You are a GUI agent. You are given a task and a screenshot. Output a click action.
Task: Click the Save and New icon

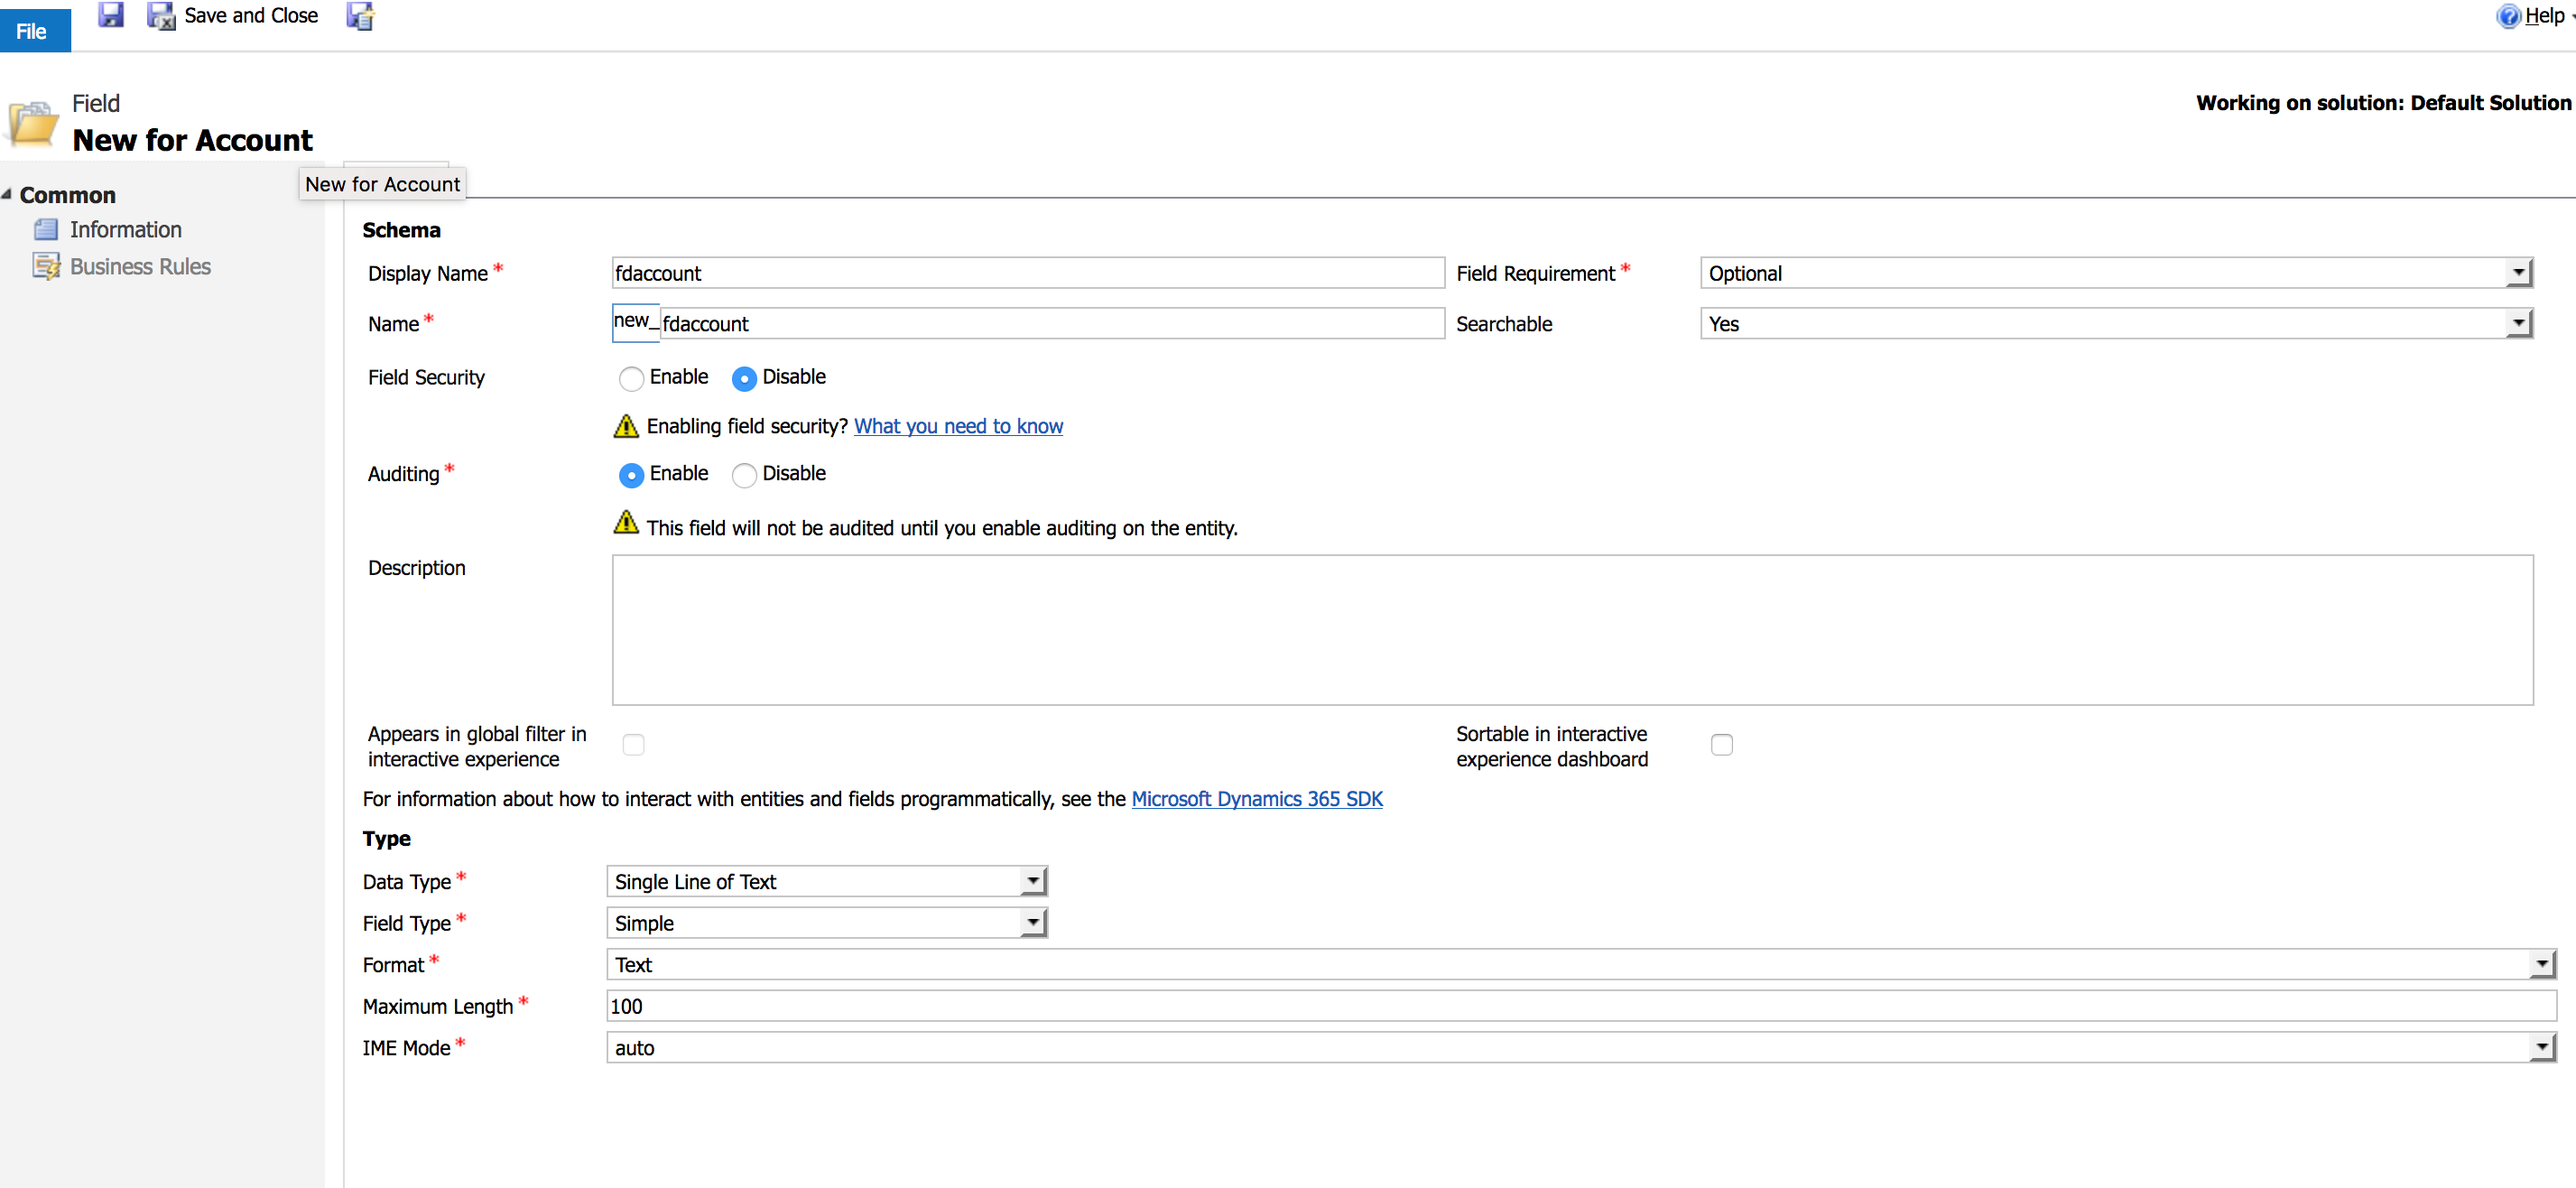[360, 16]
